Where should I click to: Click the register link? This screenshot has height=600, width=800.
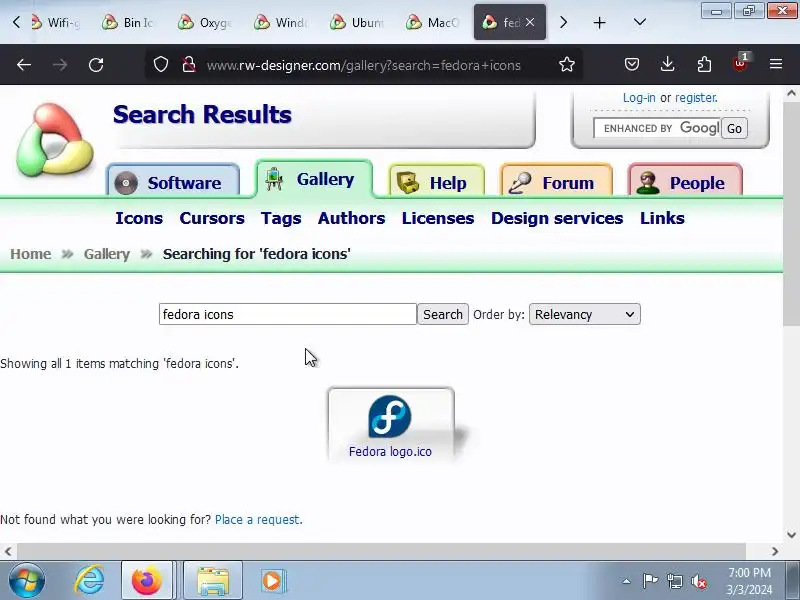click(x=696, y=97)
